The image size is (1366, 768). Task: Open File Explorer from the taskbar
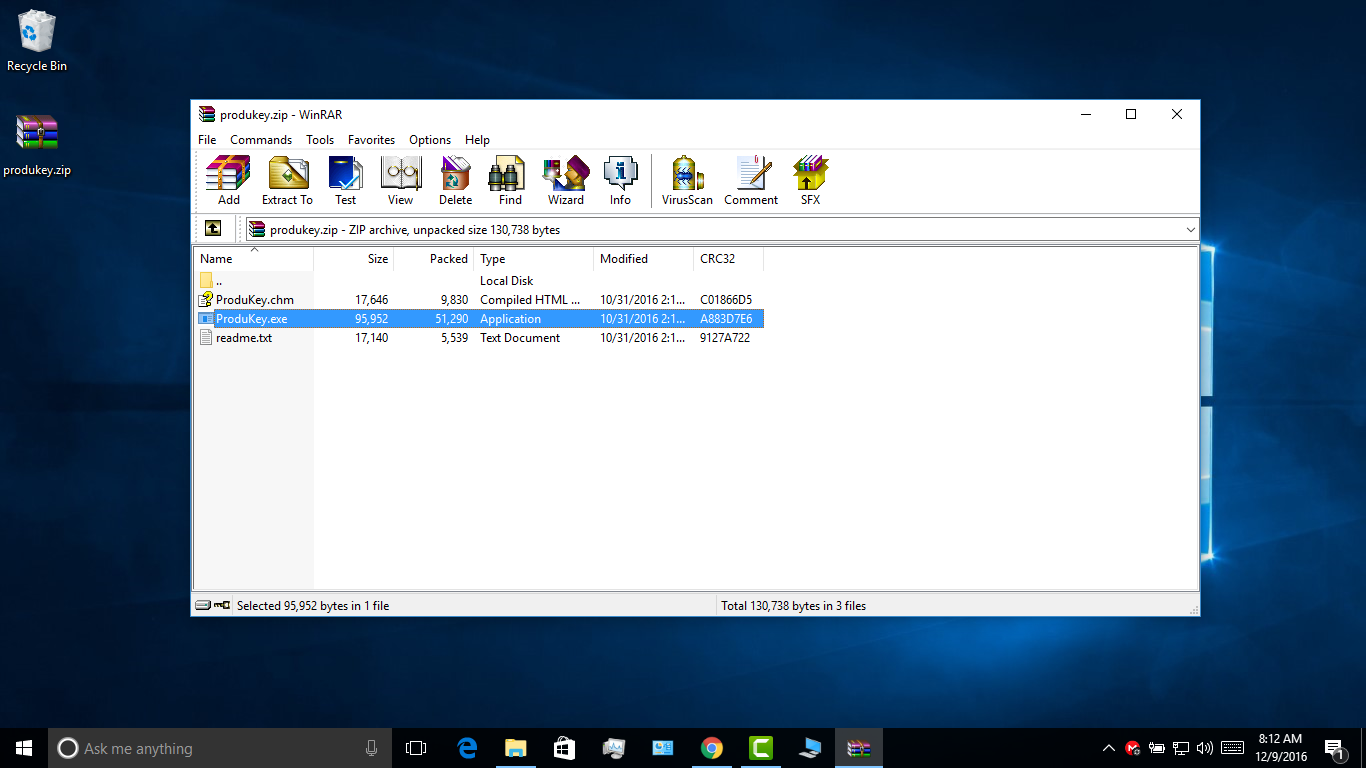[515, 748]
